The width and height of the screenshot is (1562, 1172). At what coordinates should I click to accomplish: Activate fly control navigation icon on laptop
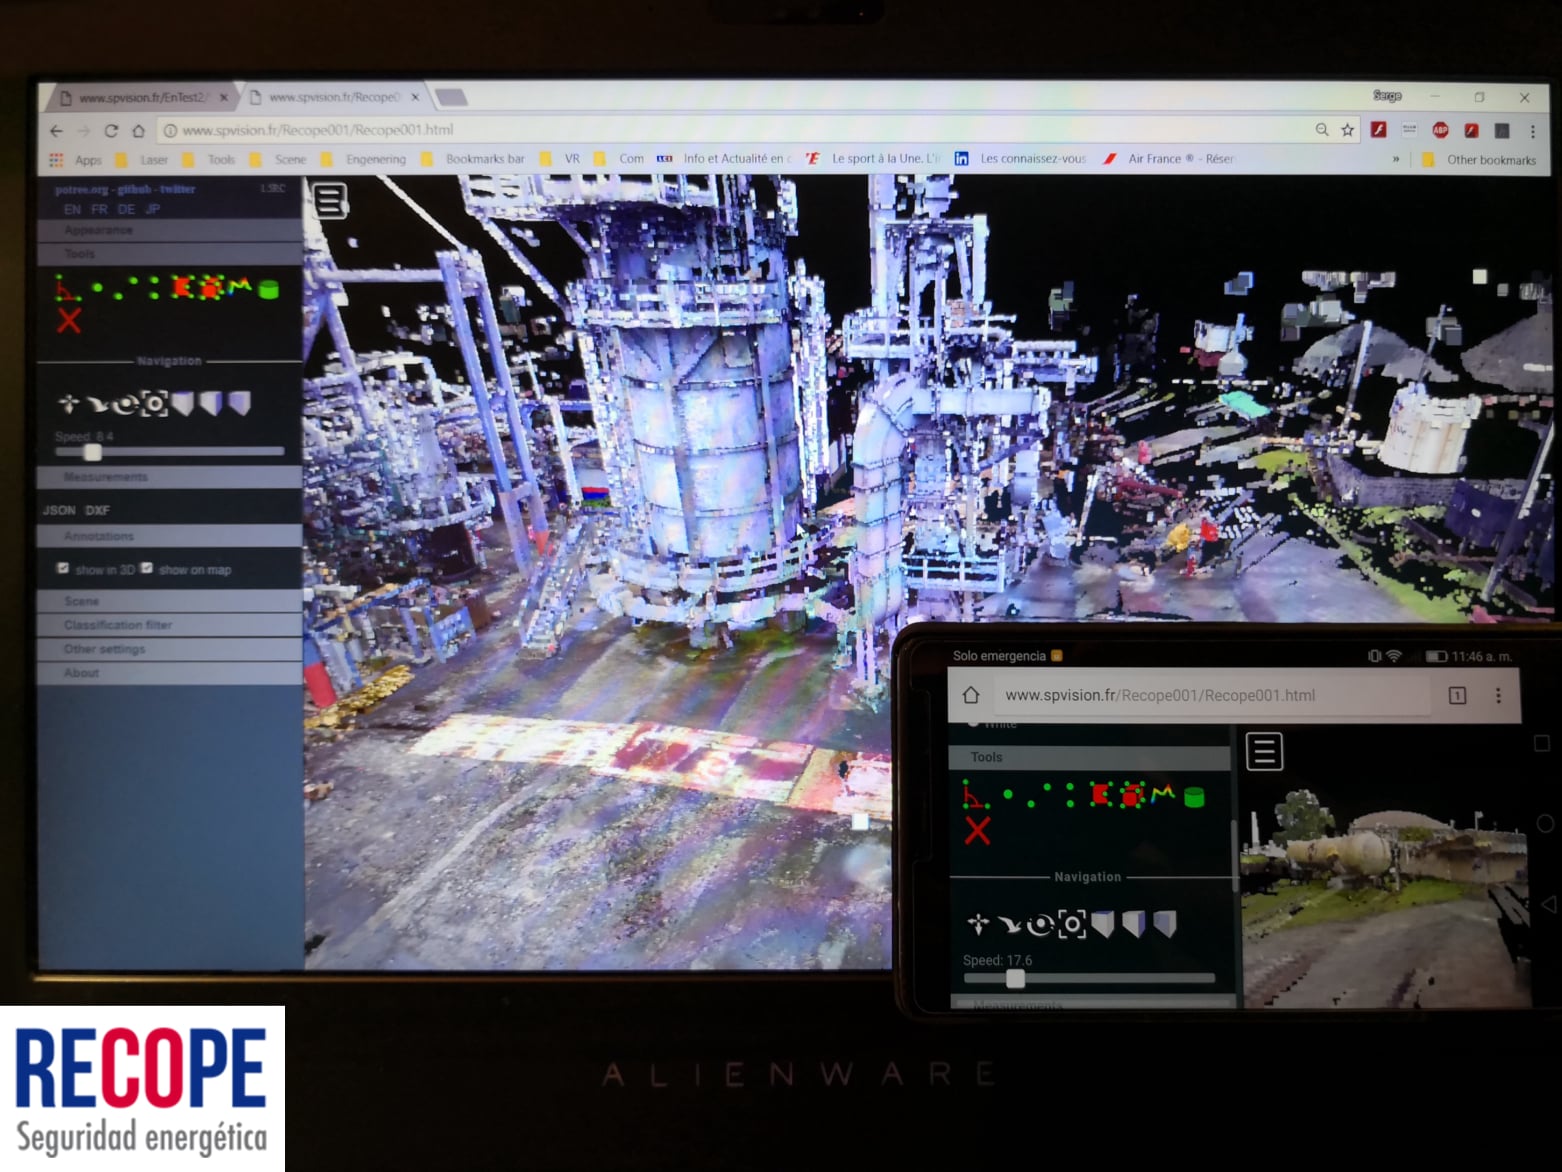97,404
